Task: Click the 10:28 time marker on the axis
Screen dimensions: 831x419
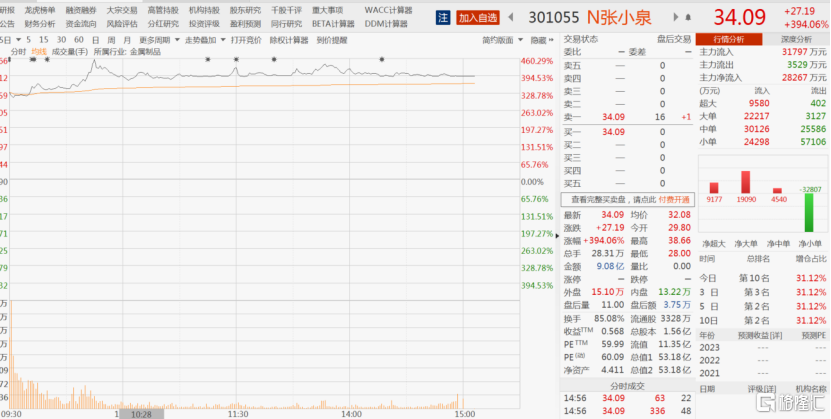Action: click(x=142, y=414)
